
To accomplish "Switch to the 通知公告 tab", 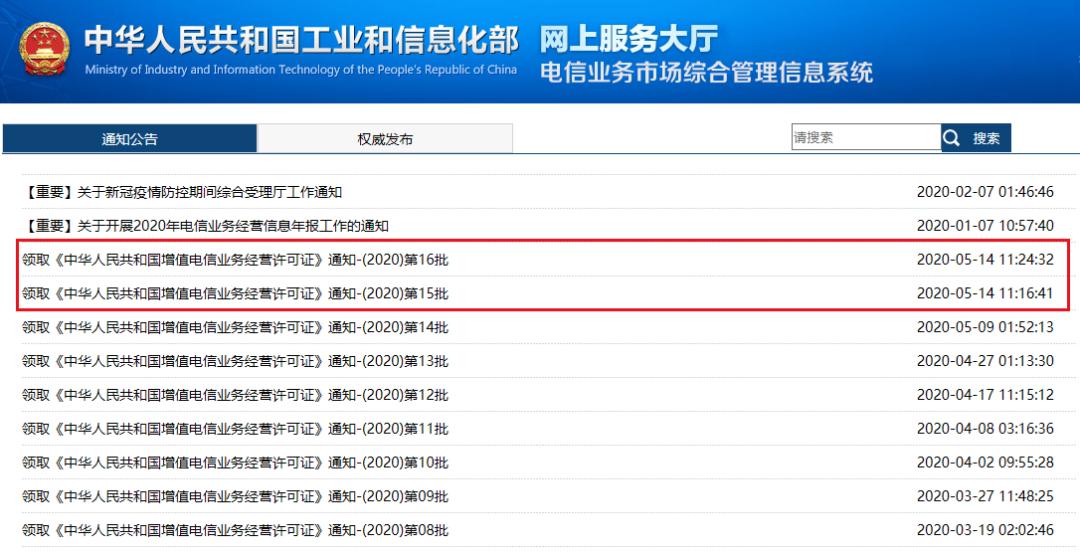I will (129, 138).
